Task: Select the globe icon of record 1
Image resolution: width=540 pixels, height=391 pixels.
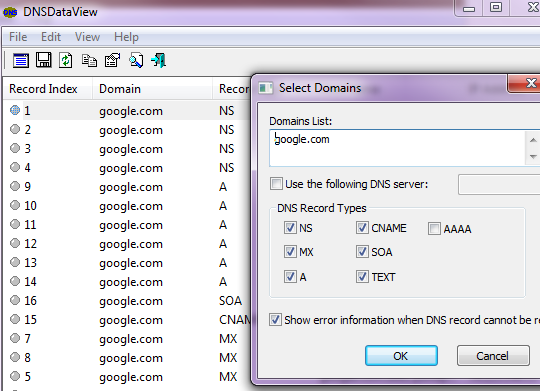Action: pyautogui.click(x=15, y=110)
